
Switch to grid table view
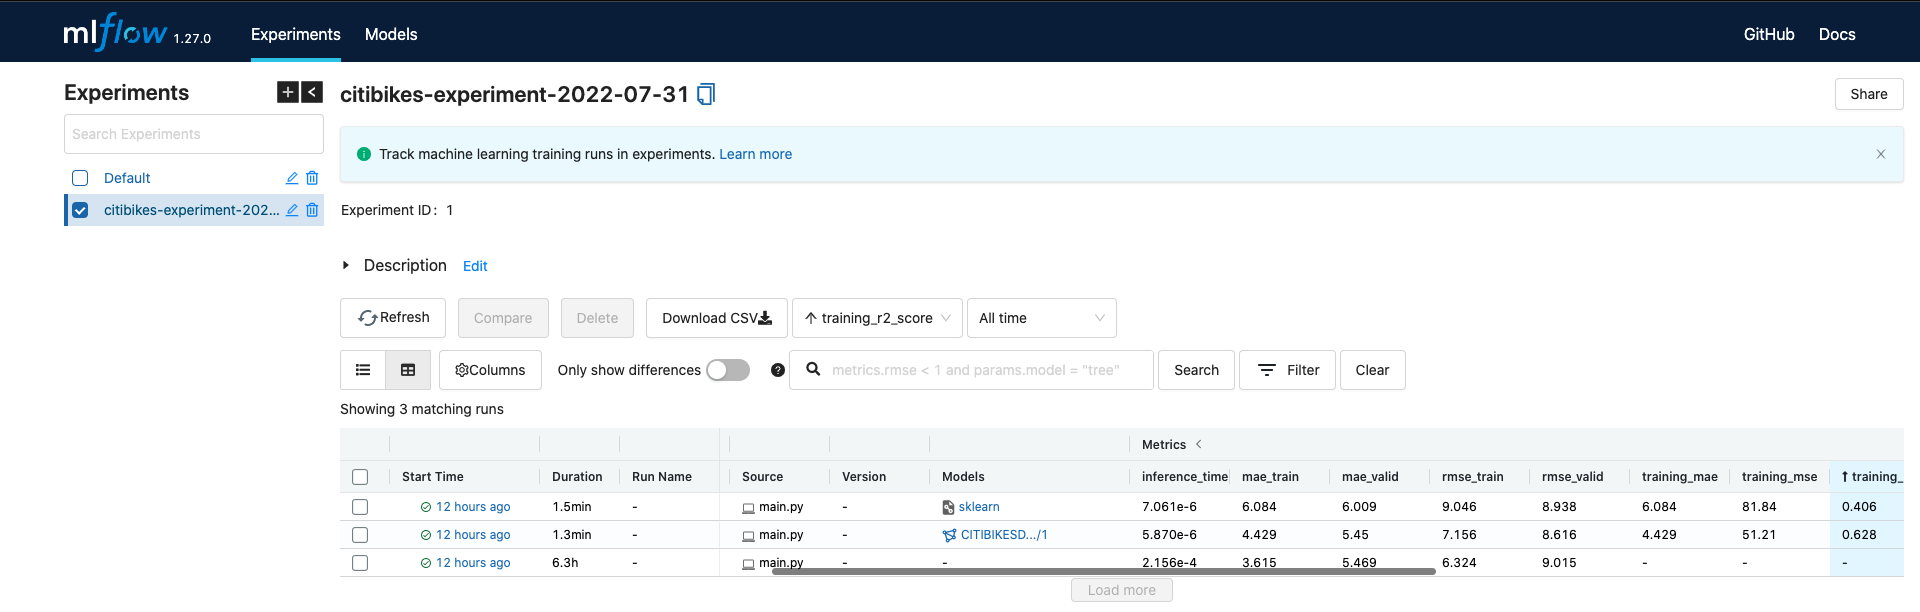tap(408, 370)
